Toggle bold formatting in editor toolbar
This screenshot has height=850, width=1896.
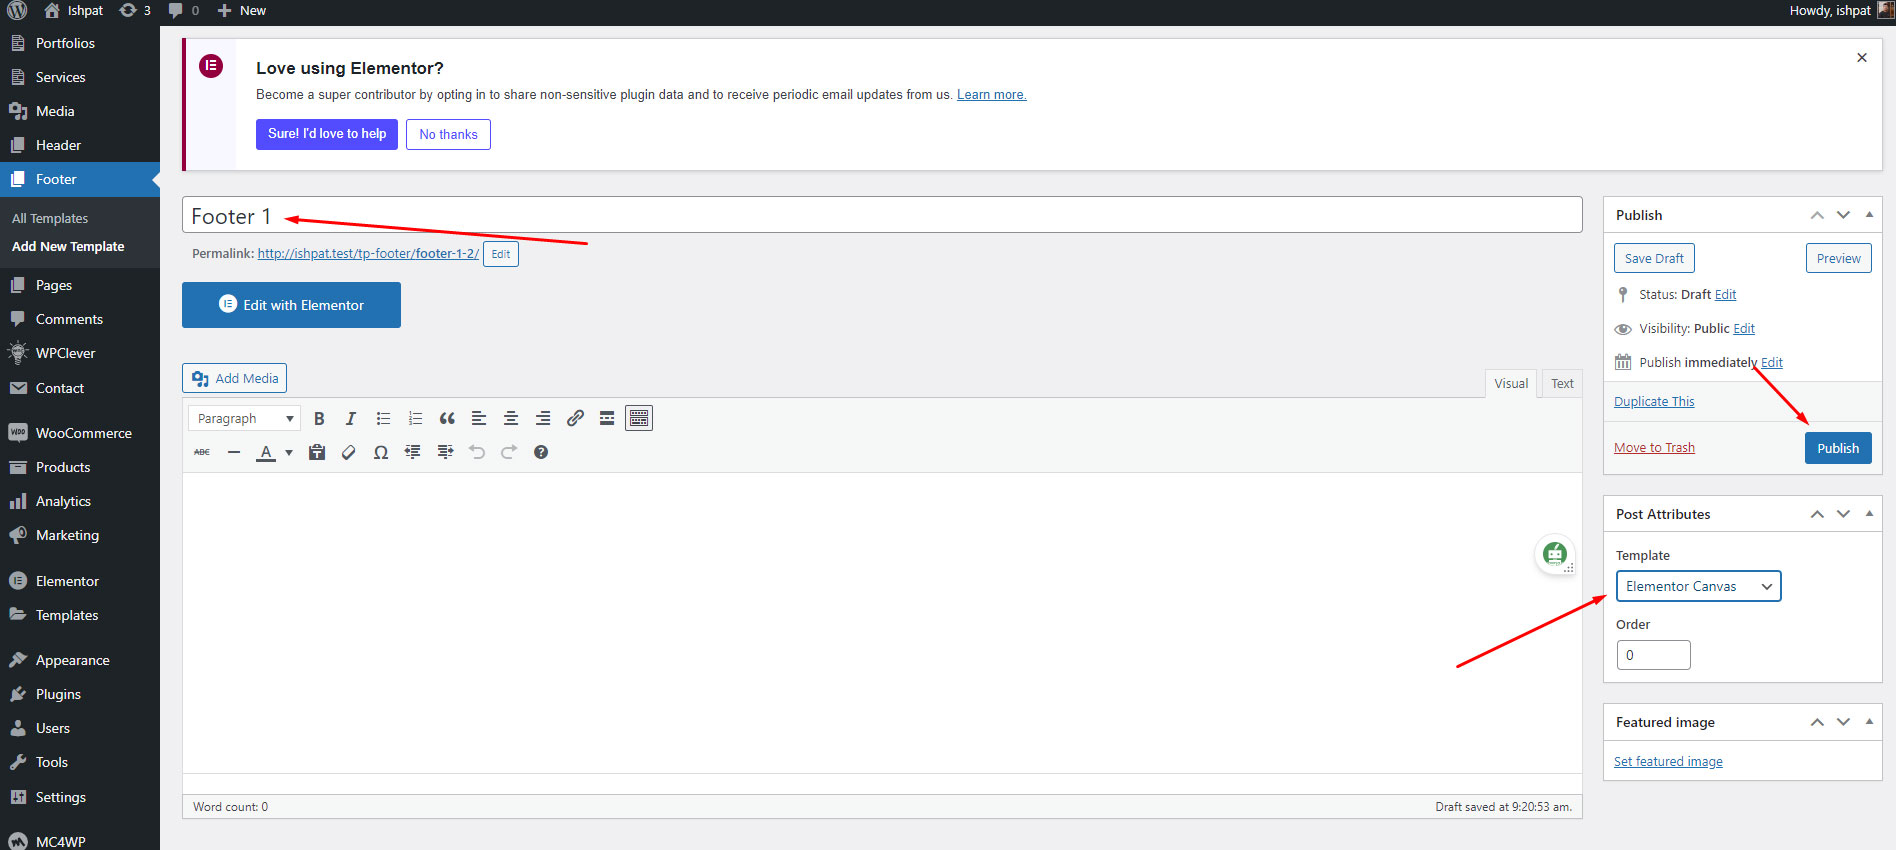(319, 418)
